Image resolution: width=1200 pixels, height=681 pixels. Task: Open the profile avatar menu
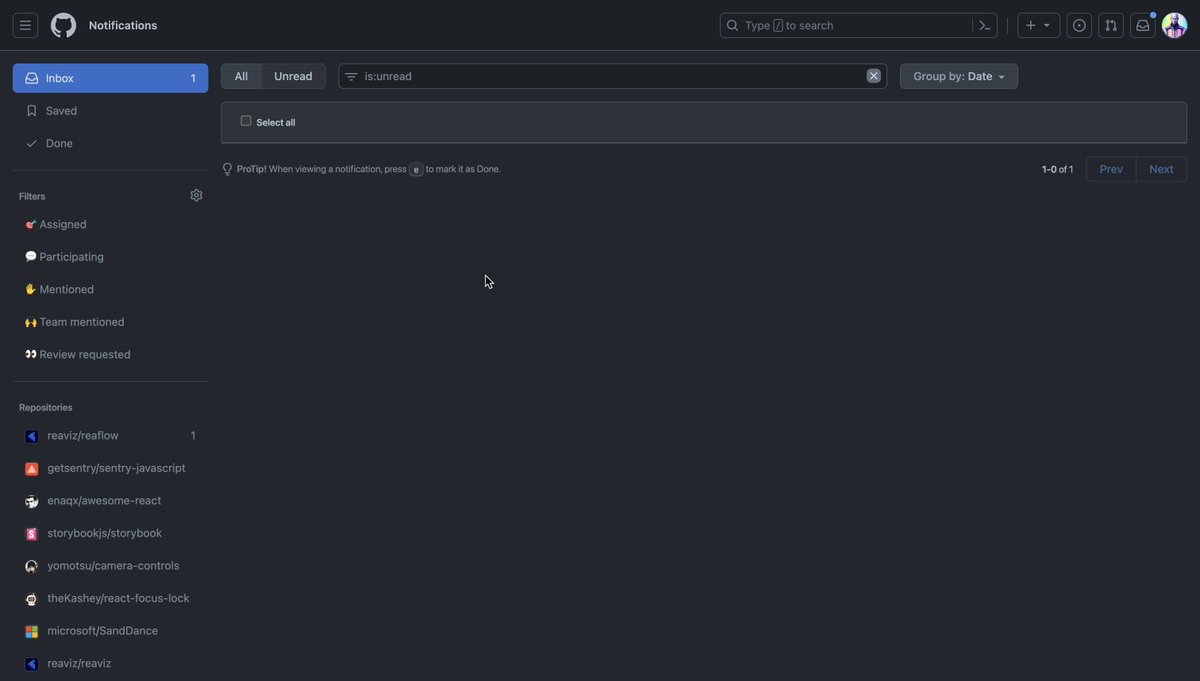(1172, 24)
